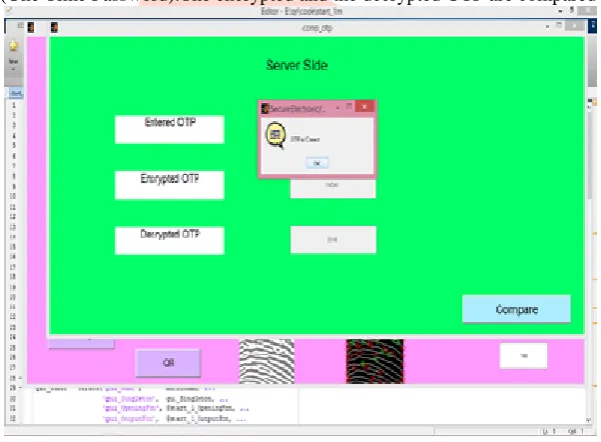Click the 'gui_OpeningFcn' code line in editor
The width and height of the screenshot is (601, 442).
[176, 409]
